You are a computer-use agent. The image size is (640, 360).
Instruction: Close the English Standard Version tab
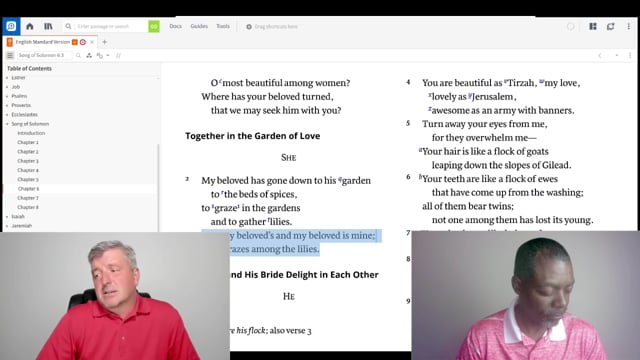(92, 42)
